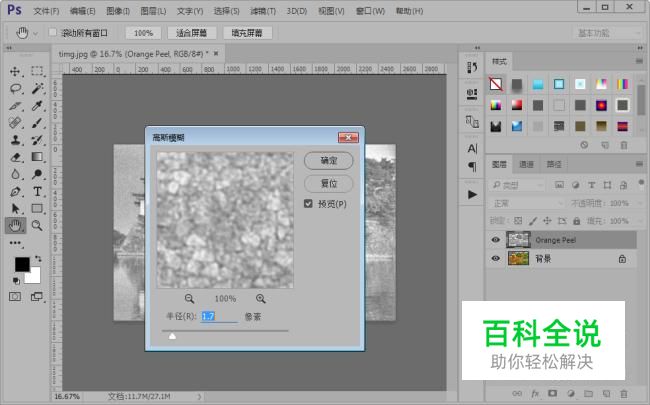
Task: Open the blend mode dropdown
Action: (526, 203)
